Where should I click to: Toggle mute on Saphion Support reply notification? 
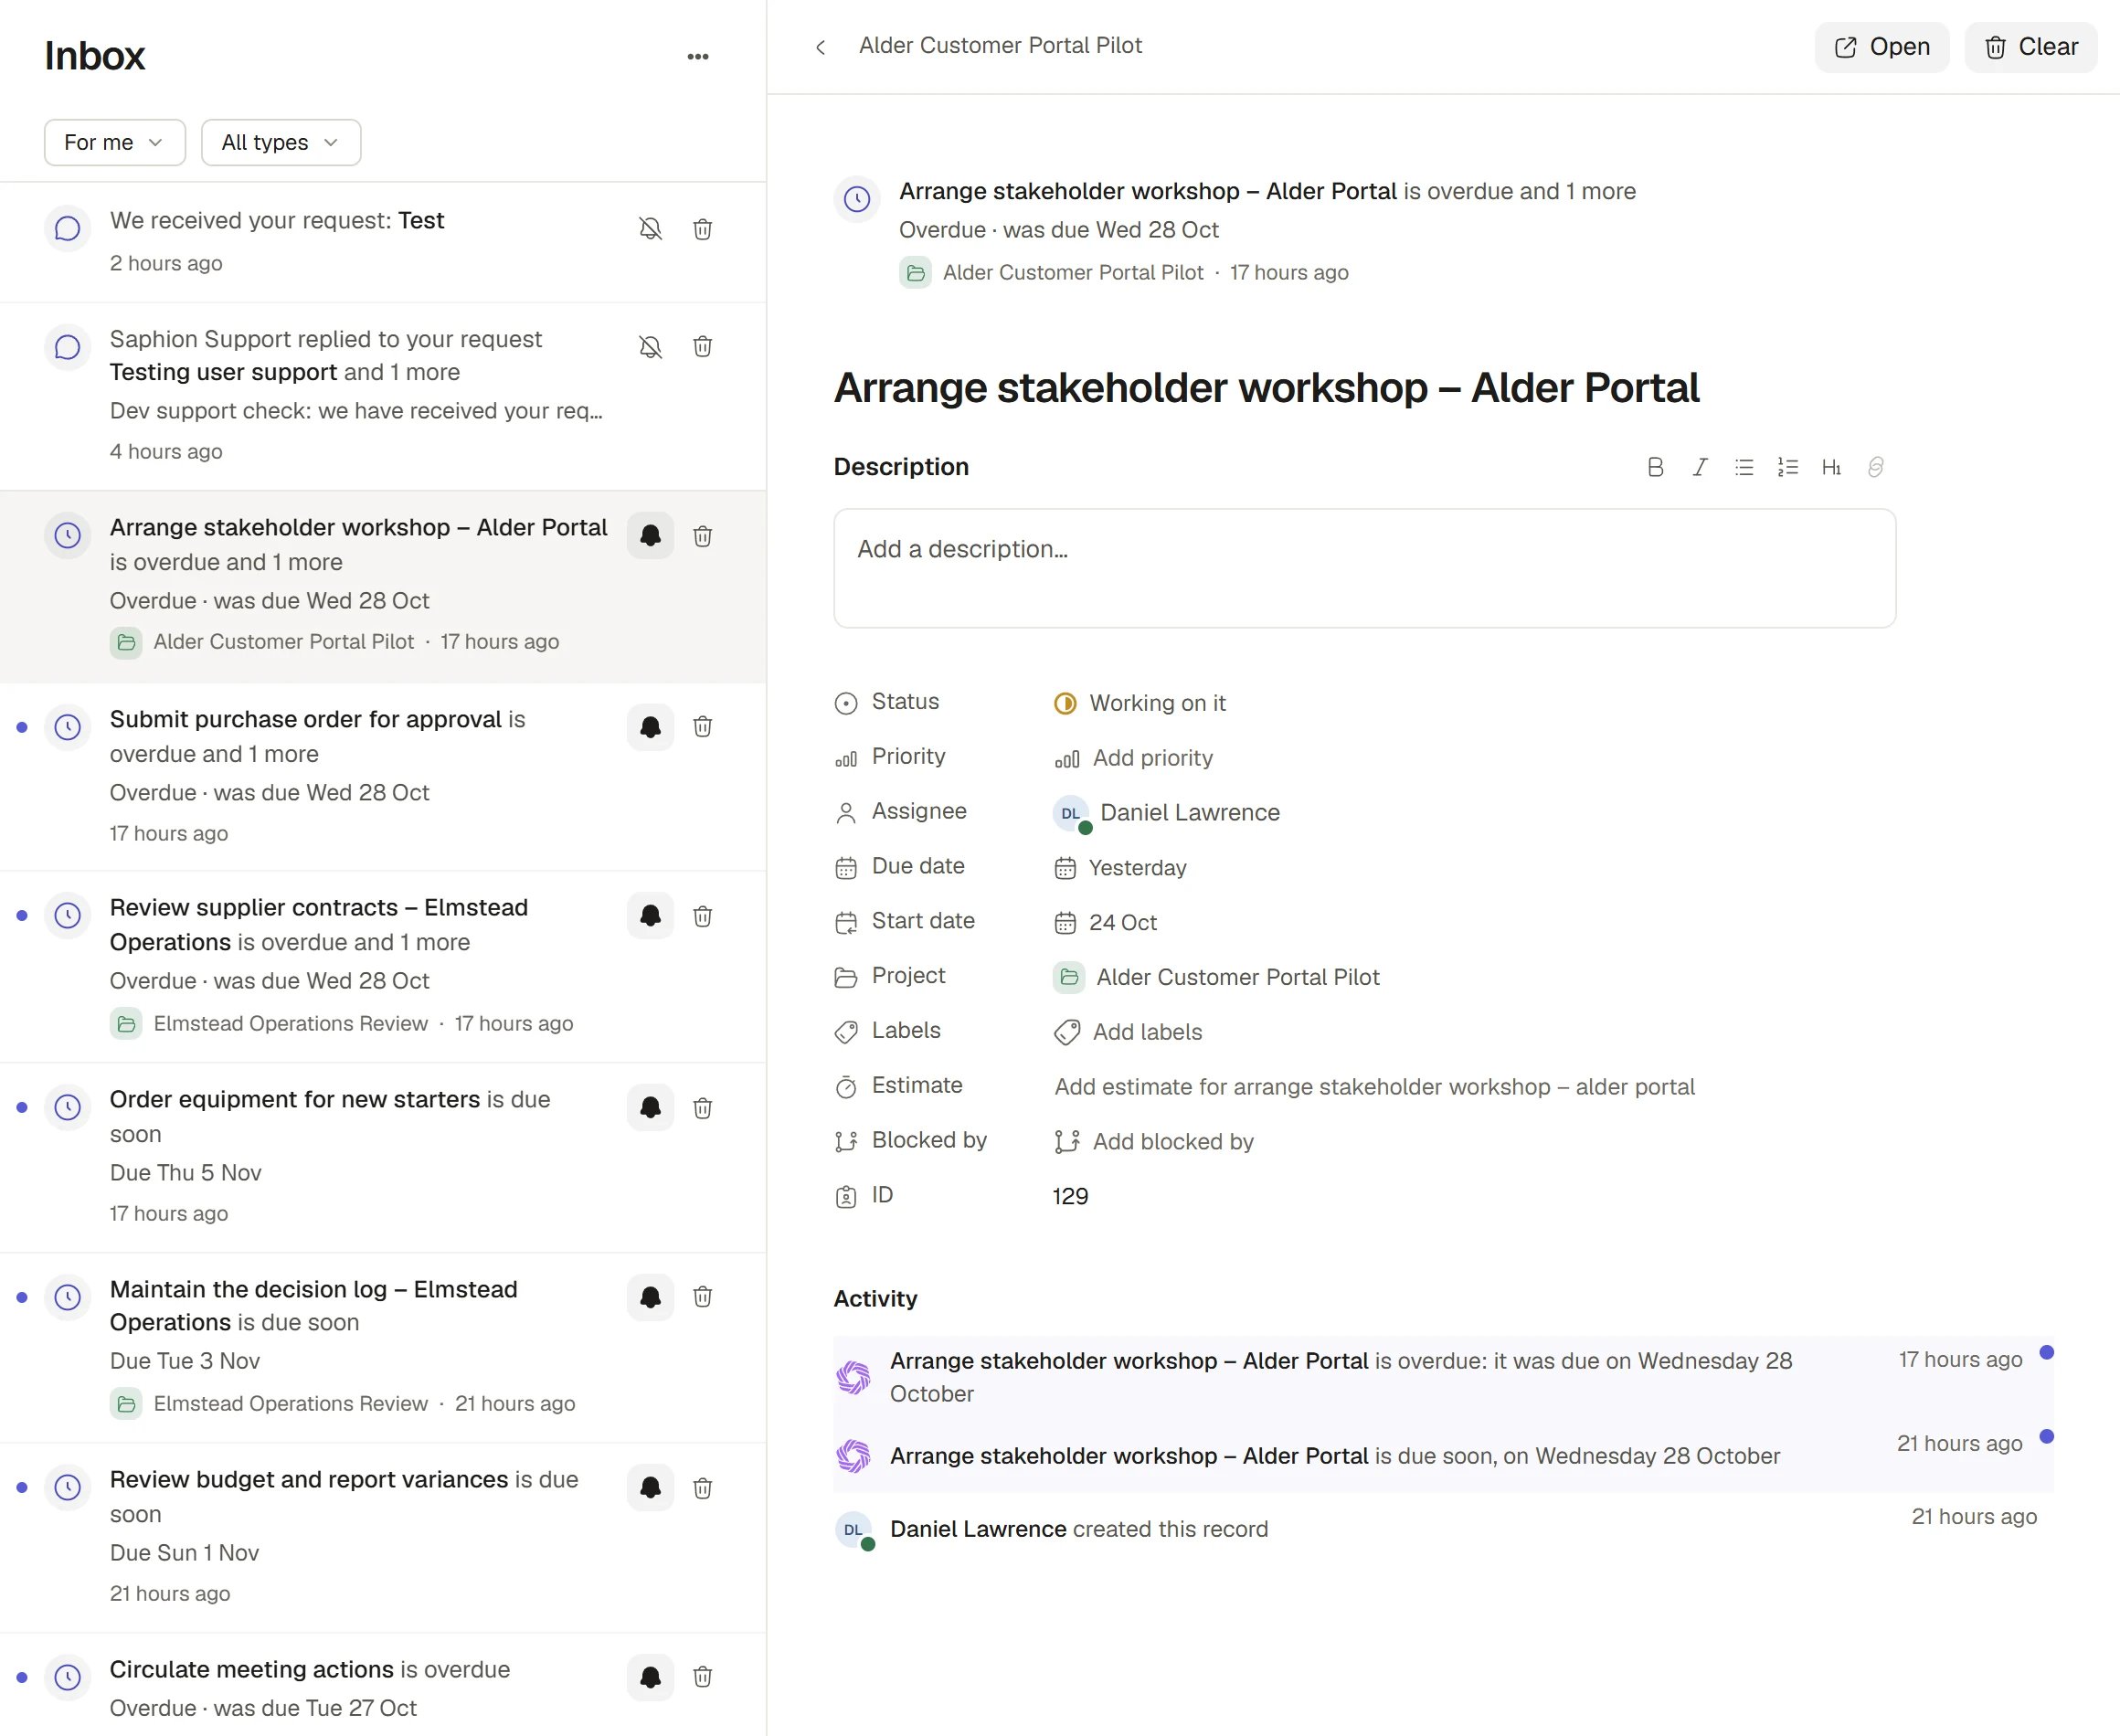650,346
